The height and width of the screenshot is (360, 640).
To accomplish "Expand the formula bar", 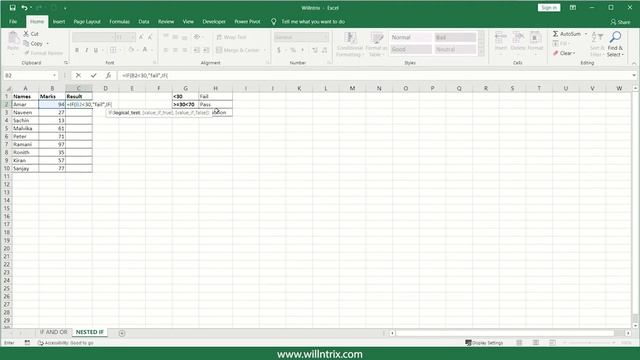I will click(x=634, y=76).
